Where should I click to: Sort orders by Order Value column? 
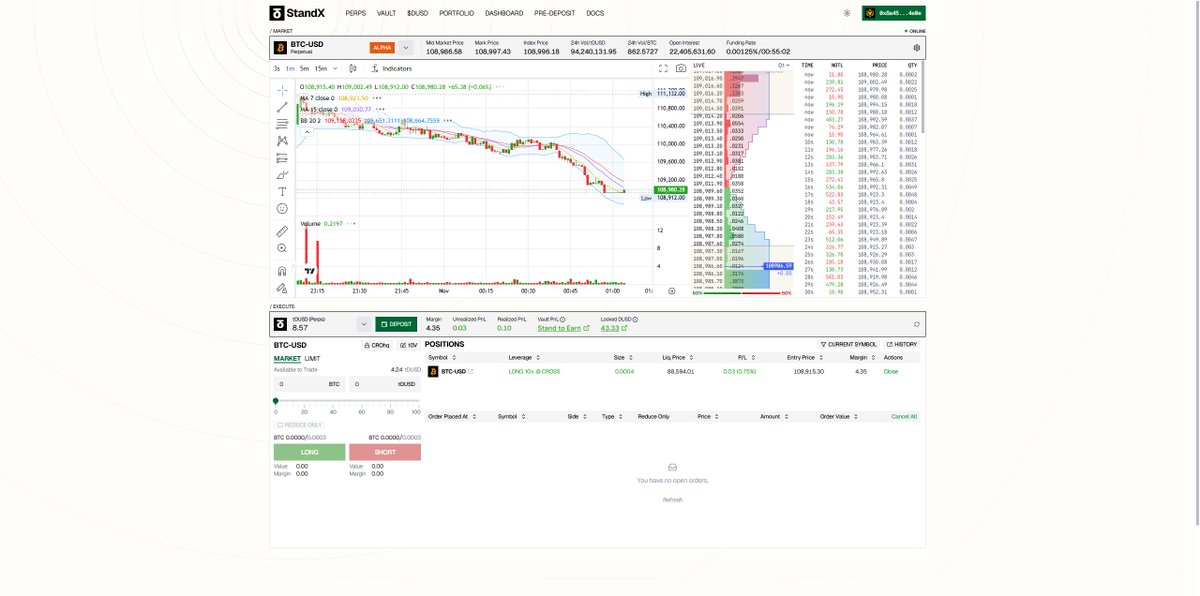pyautogui.click(x=837, y=416)
